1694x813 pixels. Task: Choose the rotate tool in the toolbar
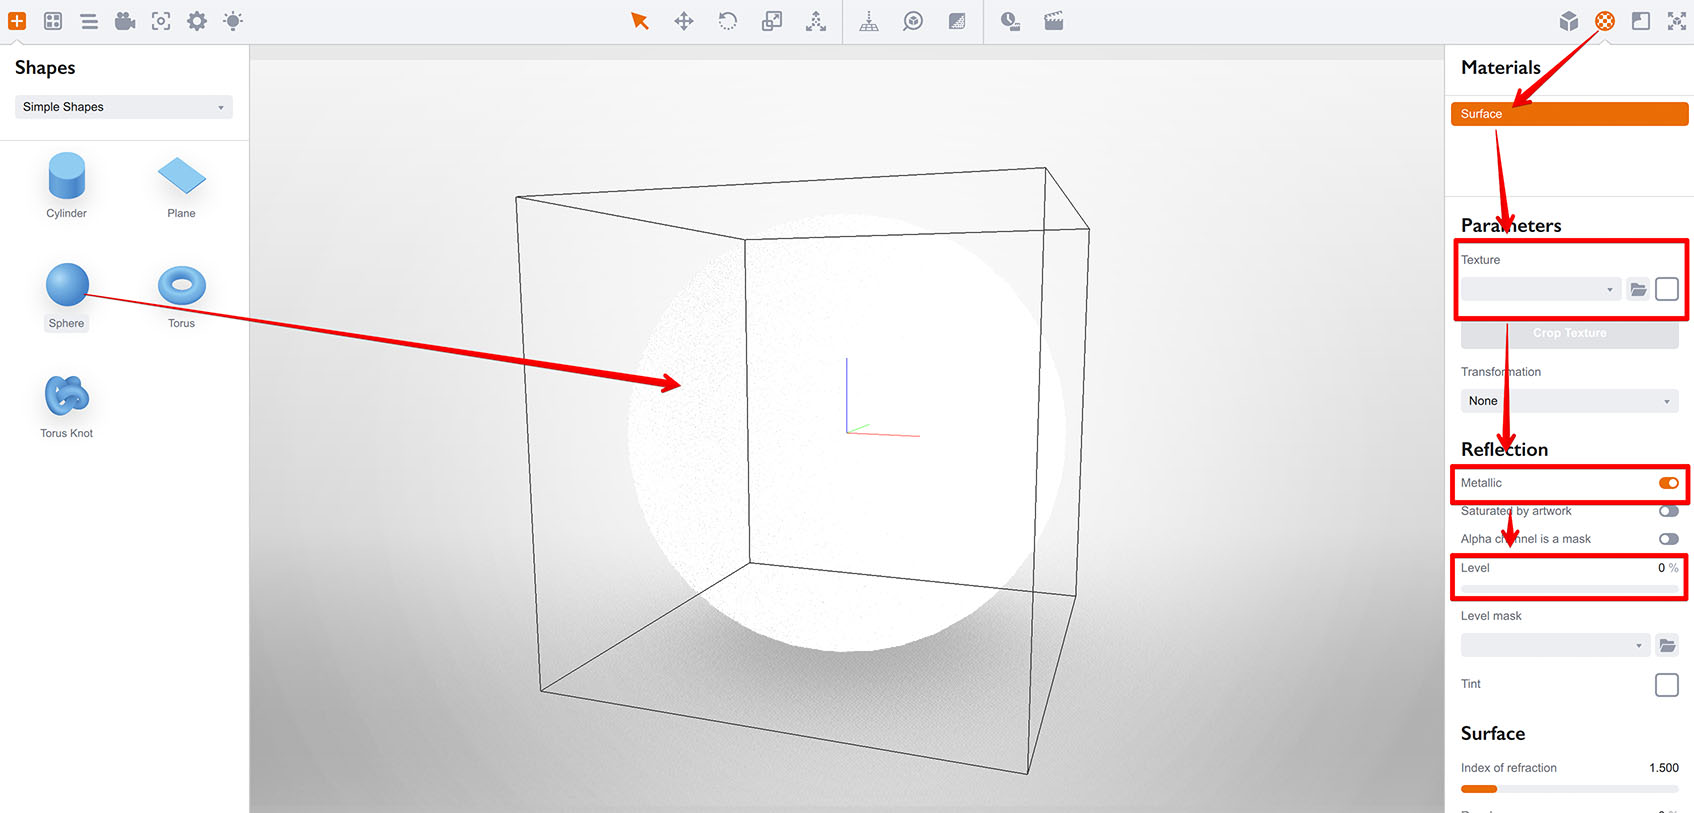point(728,21)
